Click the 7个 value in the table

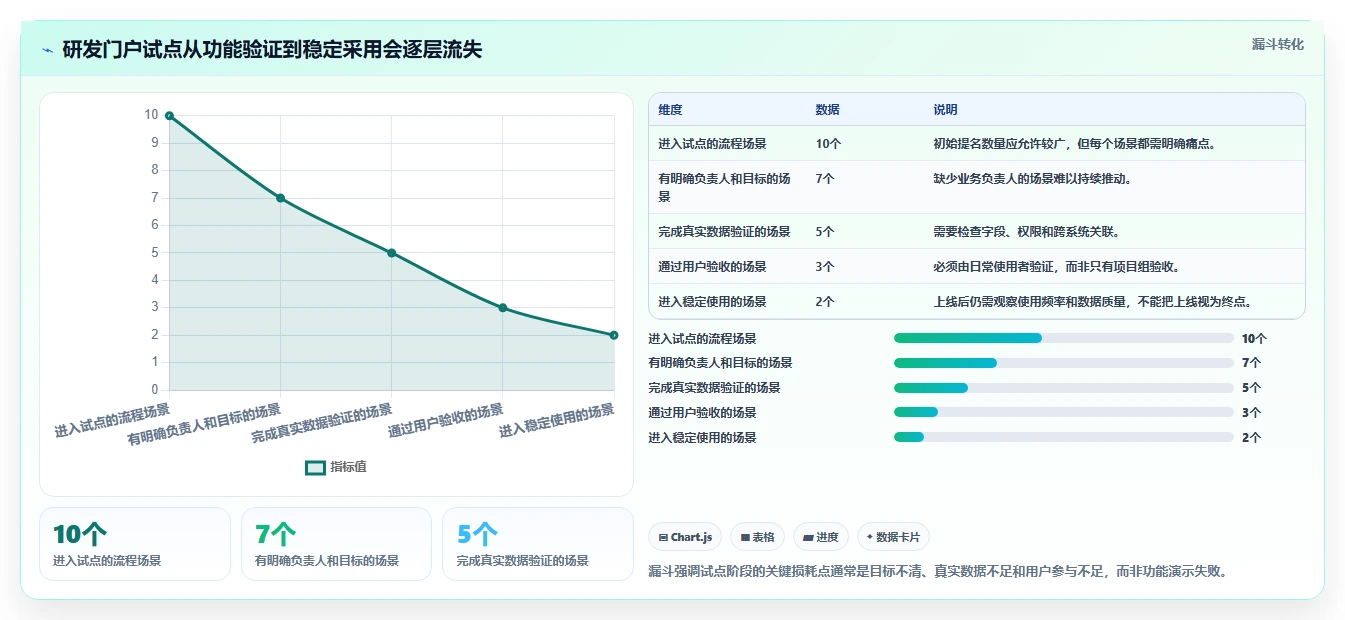click(825, 178)
